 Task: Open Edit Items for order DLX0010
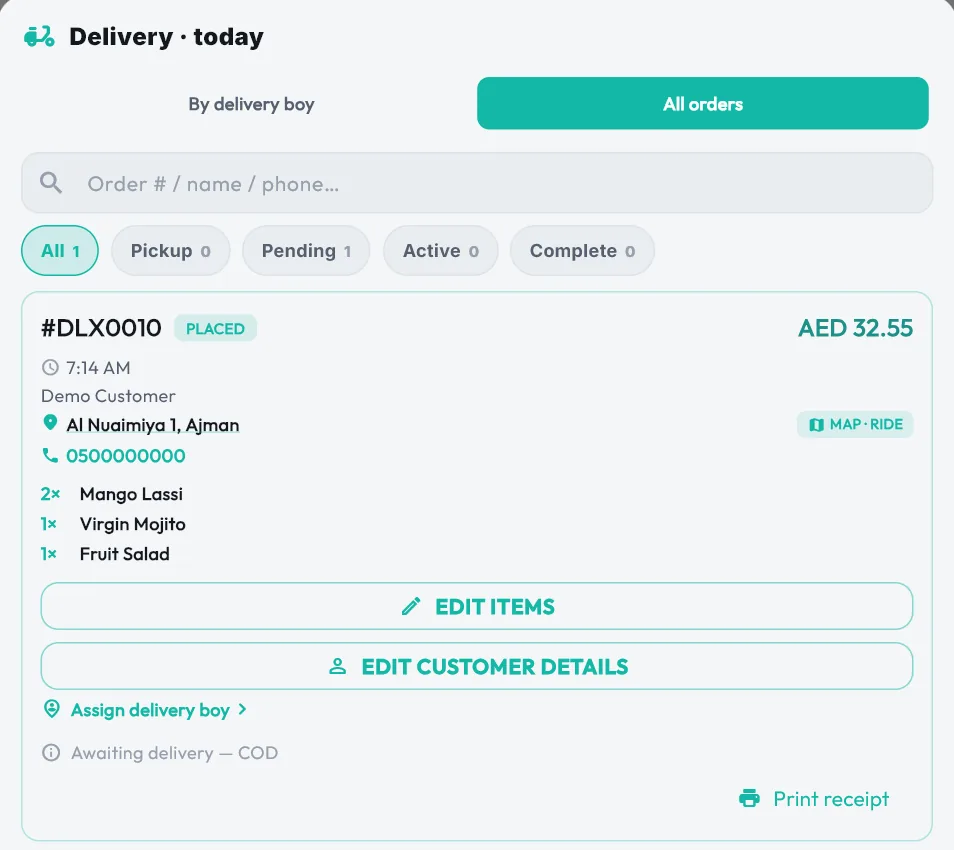click(x=477, y=606)
